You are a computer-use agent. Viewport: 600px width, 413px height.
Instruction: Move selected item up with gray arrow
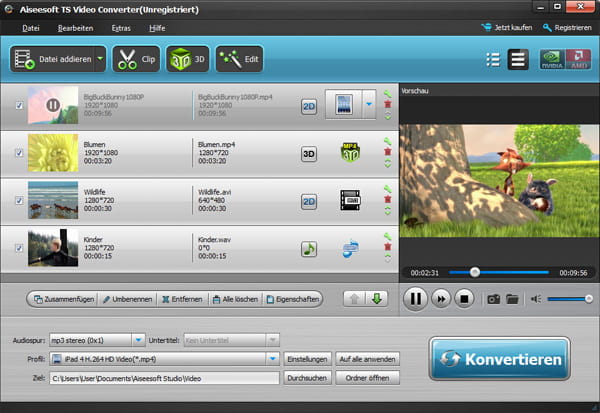pyautogui.click(x=354, y=299)
